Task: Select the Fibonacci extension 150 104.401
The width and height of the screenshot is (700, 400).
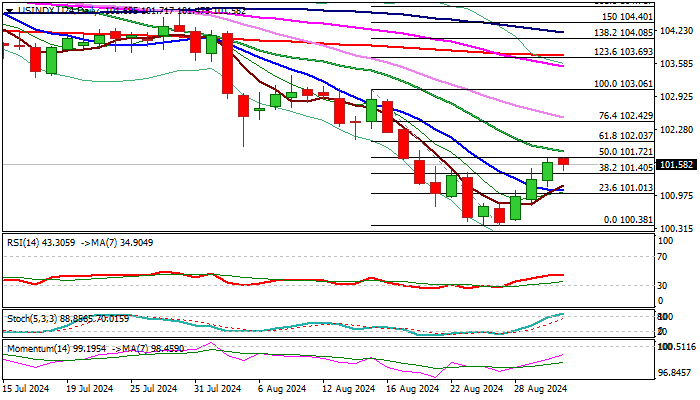Action: click(x=627, y=17)
